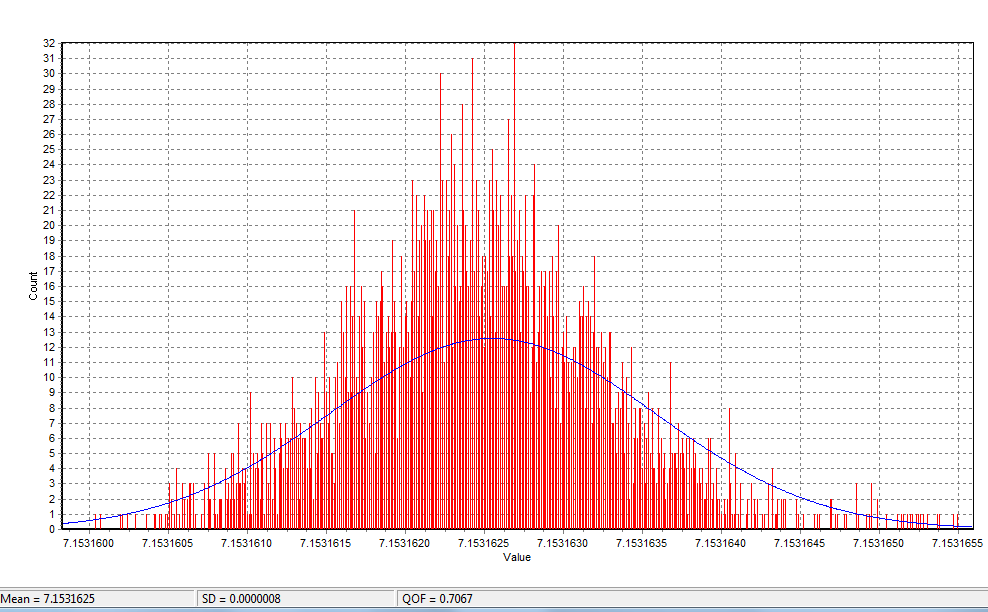
Task: Click y-axis tick label 25
Action: tap(49, 149)
